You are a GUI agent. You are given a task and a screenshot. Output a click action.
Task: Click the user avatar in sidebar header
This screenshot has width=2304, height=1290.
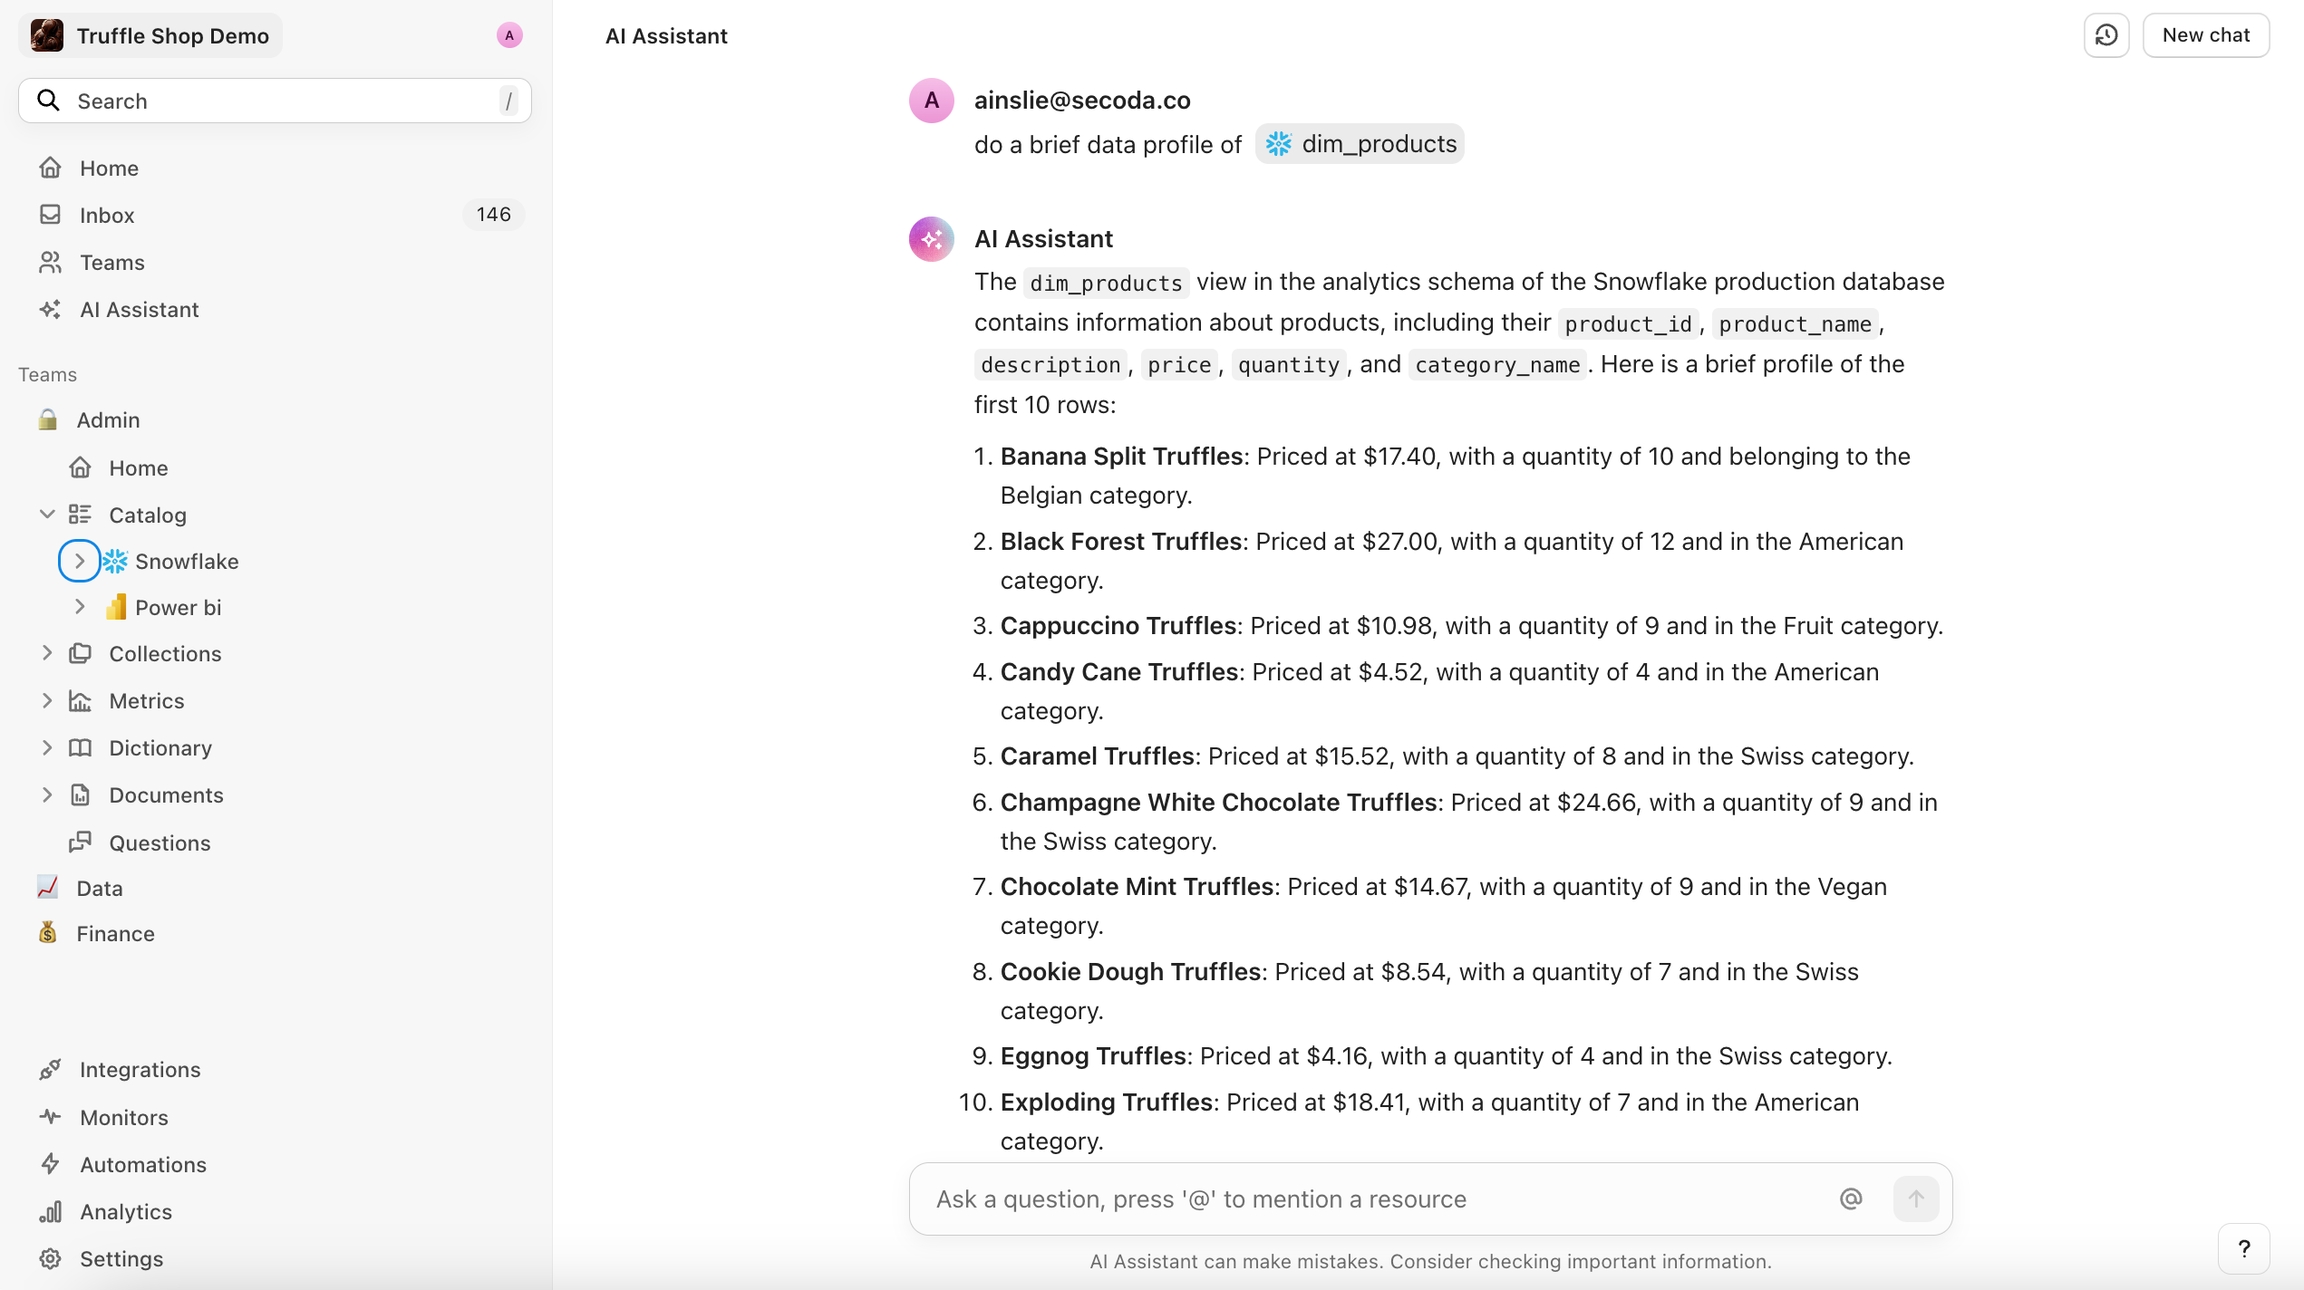pyautogui.click(x=509, y=36)
